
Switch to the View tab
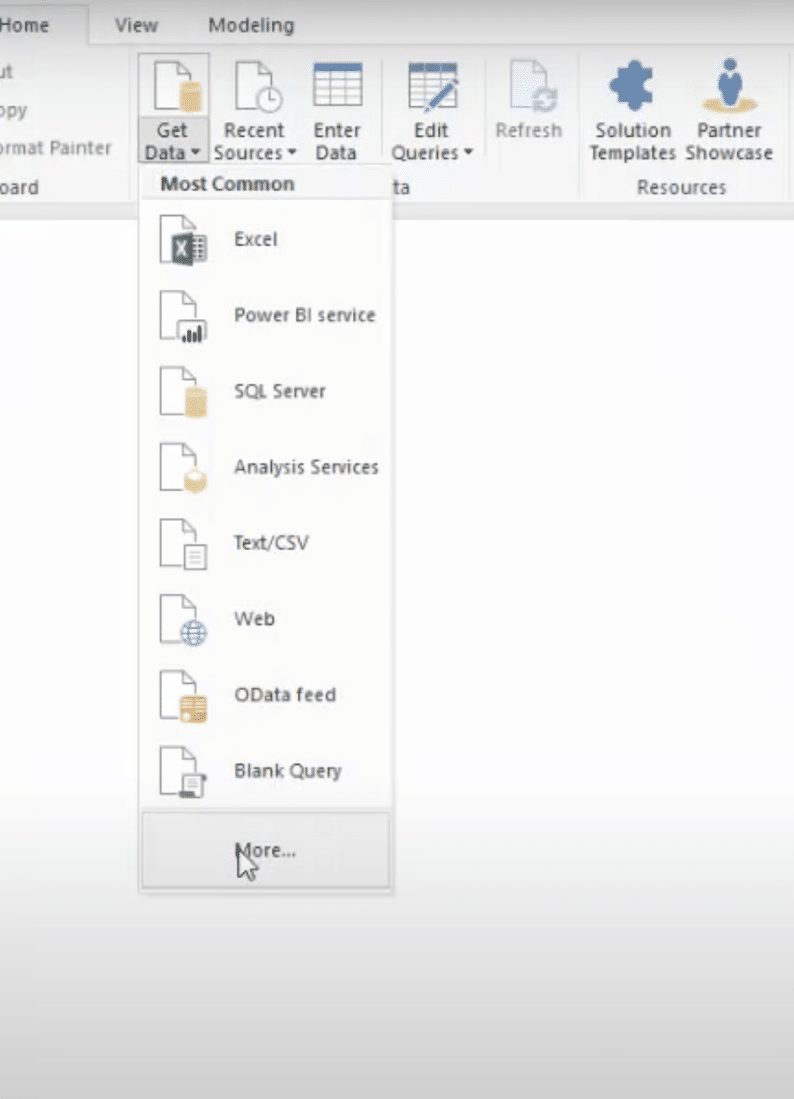pyautogui.click(x=136, y=25)
